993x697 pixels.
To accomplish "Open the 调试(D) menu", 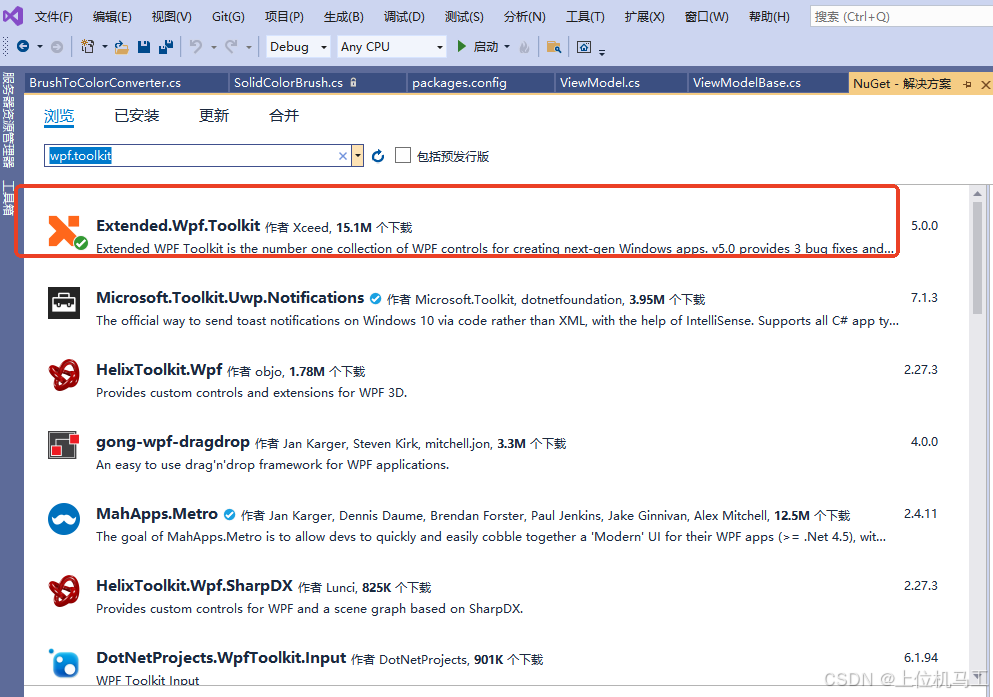I will click(x=404, y=16).
